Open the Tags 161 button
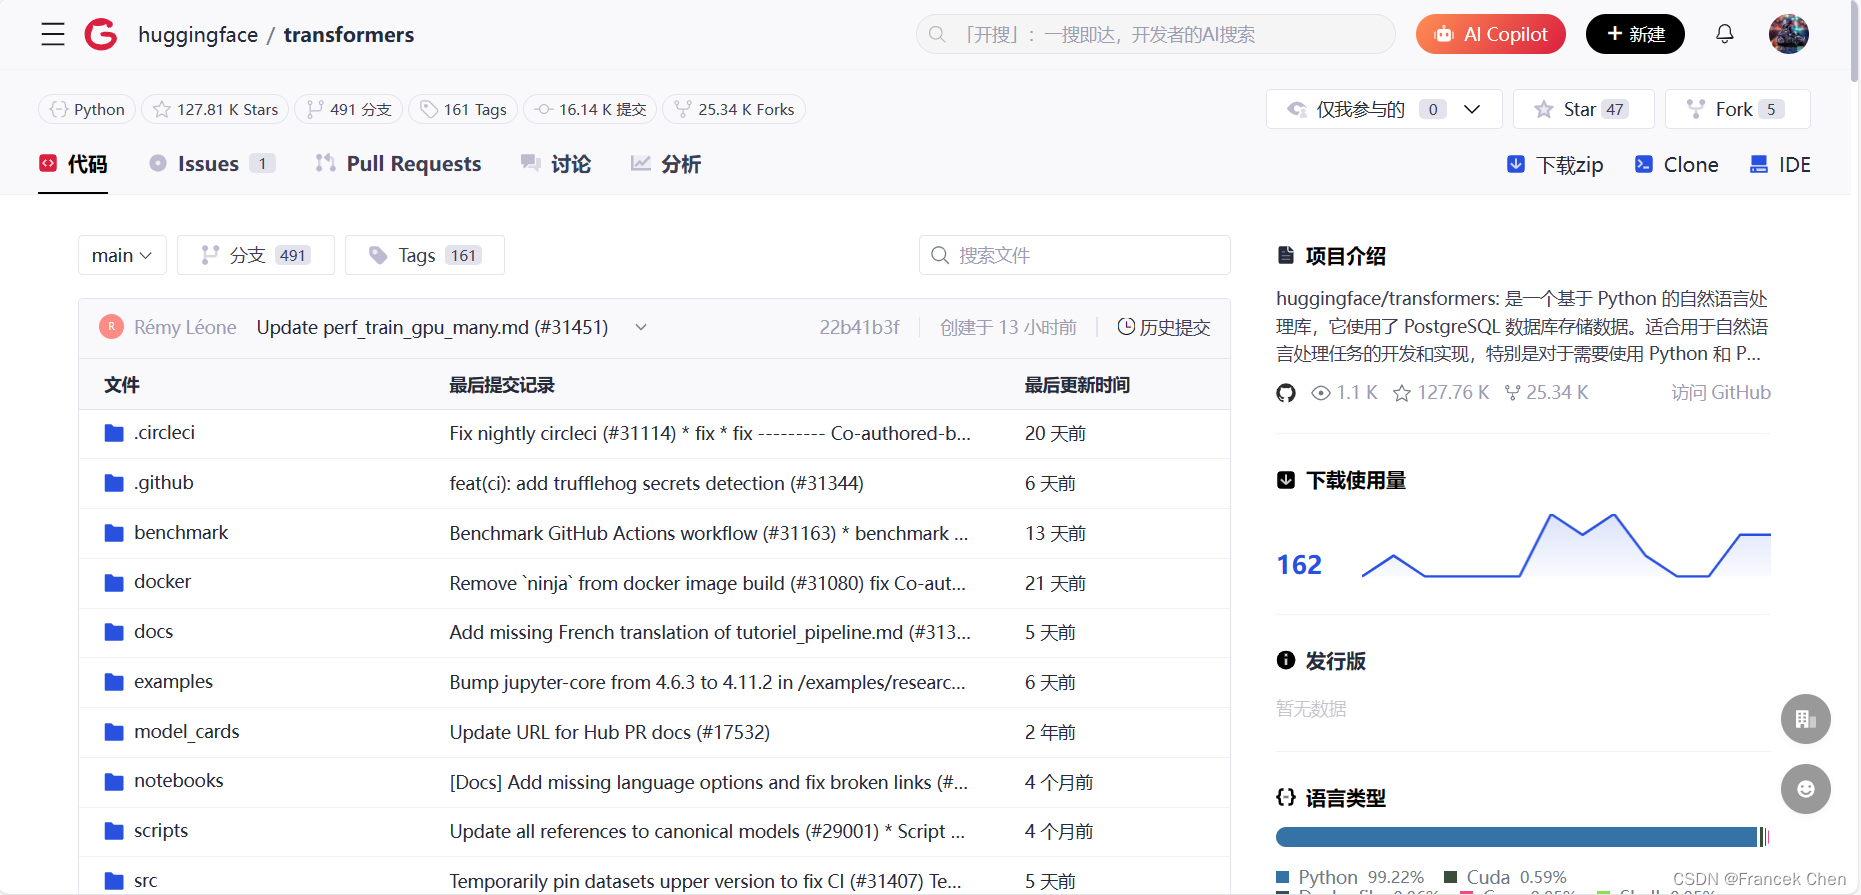1861x895 pixels. click(425, 255)
